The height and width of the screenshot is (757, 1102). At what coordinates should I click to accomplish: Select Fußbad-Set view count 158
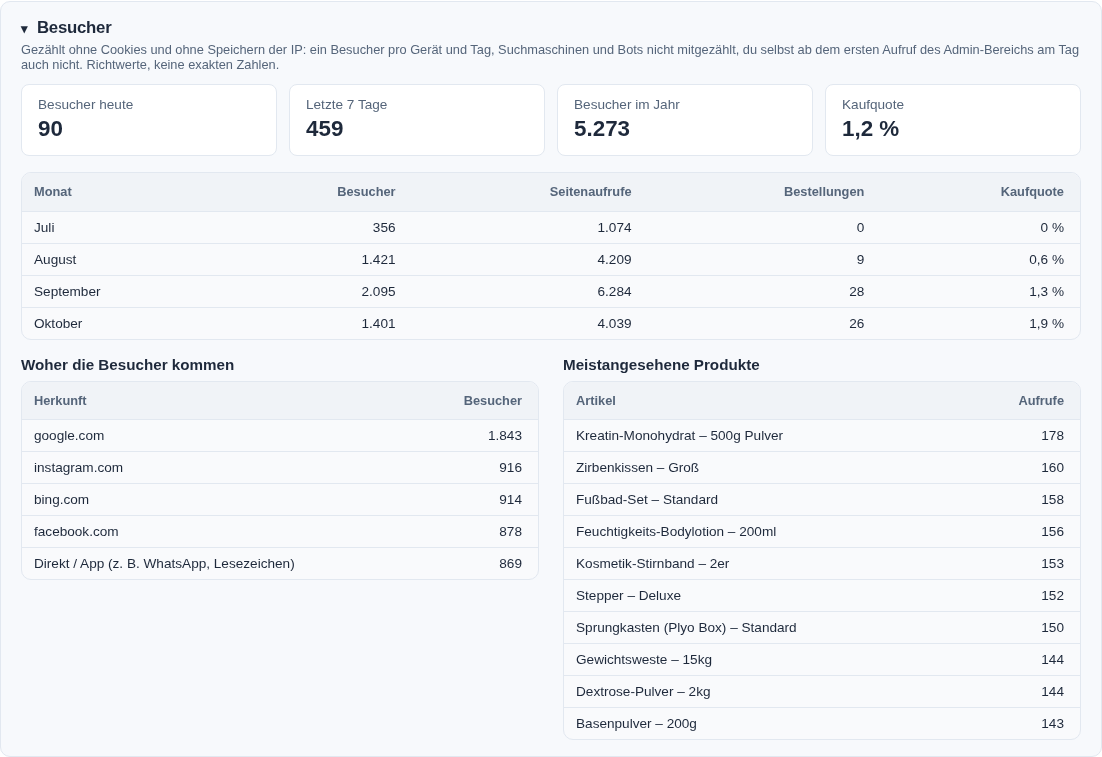coord(1052,500)
